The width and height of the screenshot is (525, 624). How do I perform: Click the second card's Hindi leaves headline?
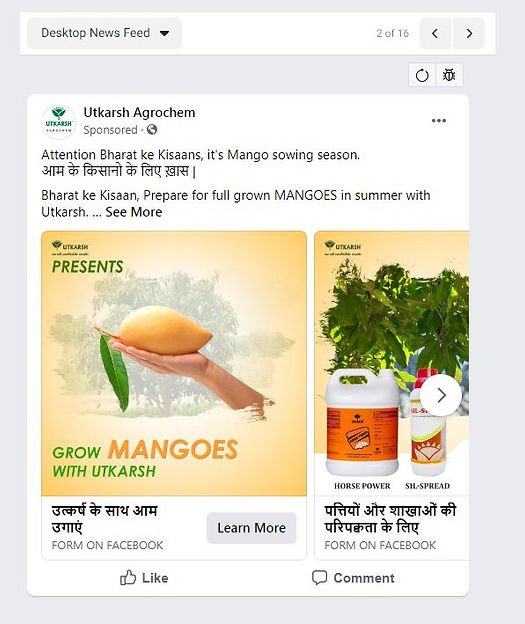click(390, 519)
